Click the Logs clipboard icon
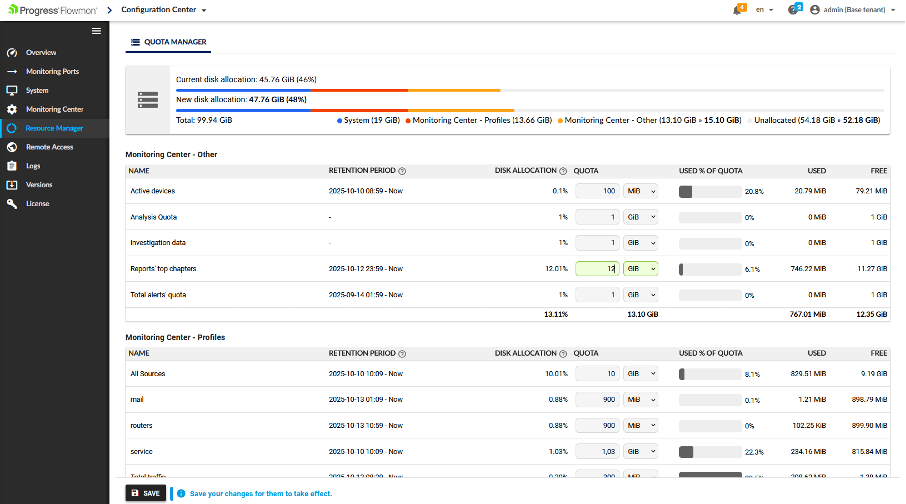The image size is (906, 504). [12, 166]
